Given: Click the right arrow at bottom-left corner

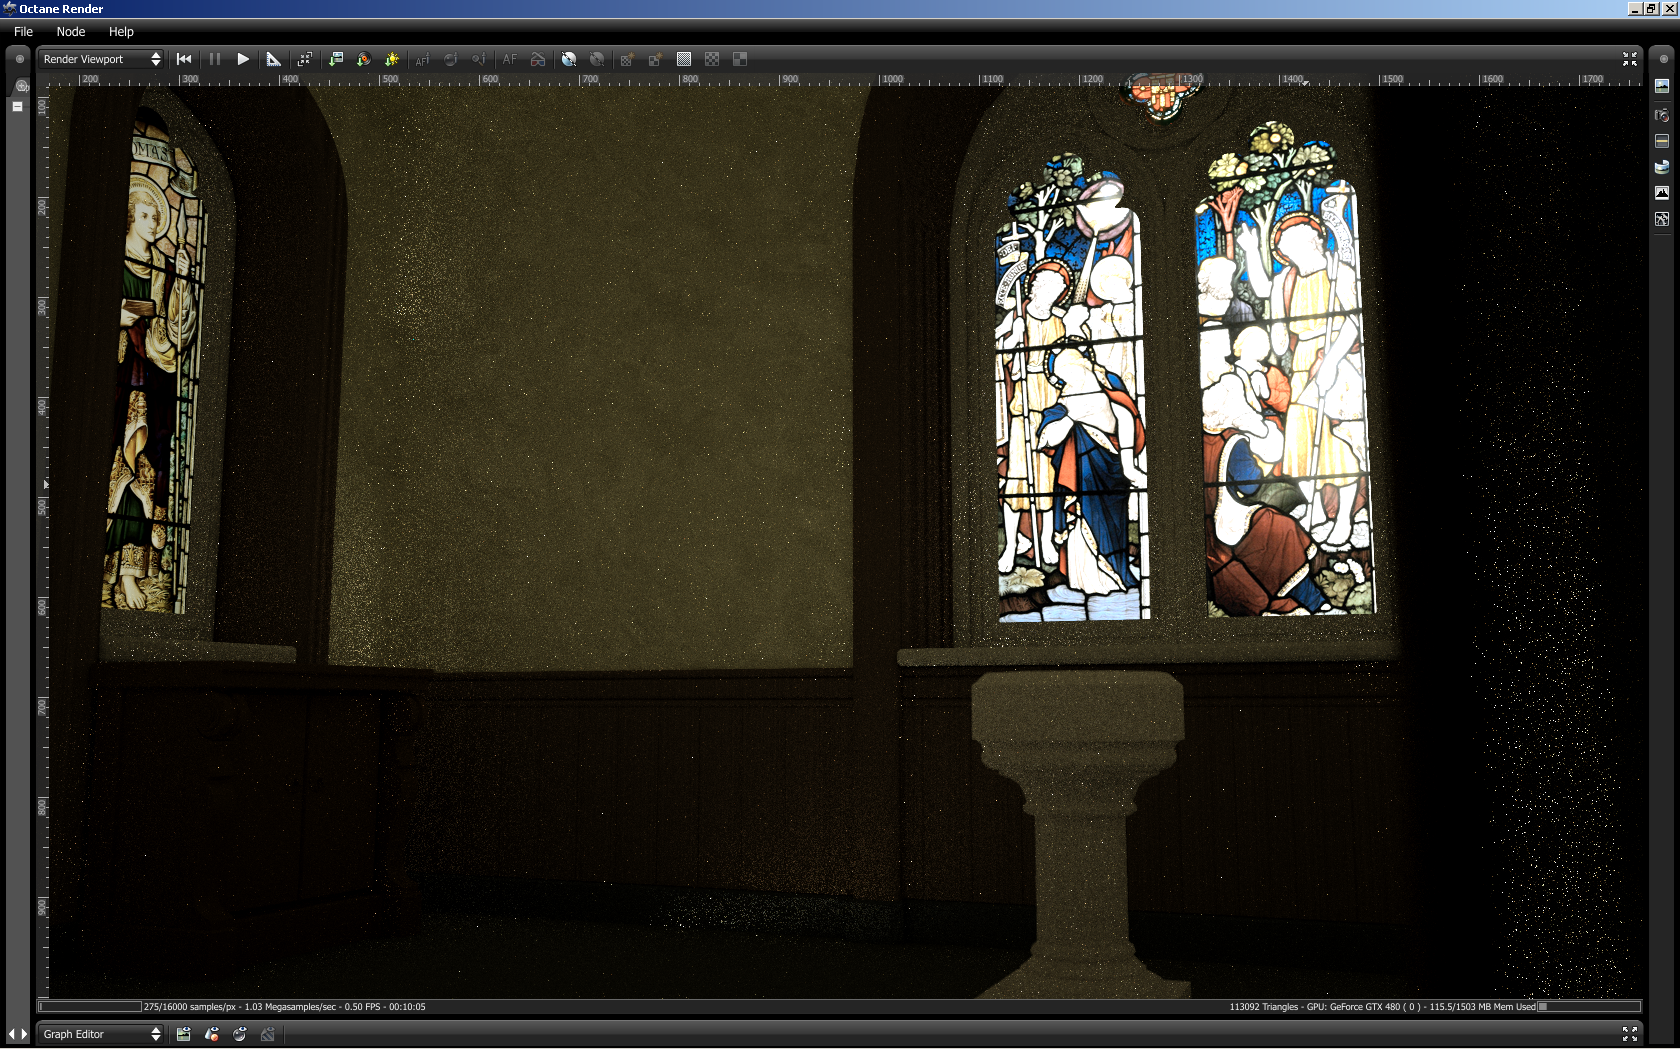Looking at the screenshot, I should [x=24, y=1034].
